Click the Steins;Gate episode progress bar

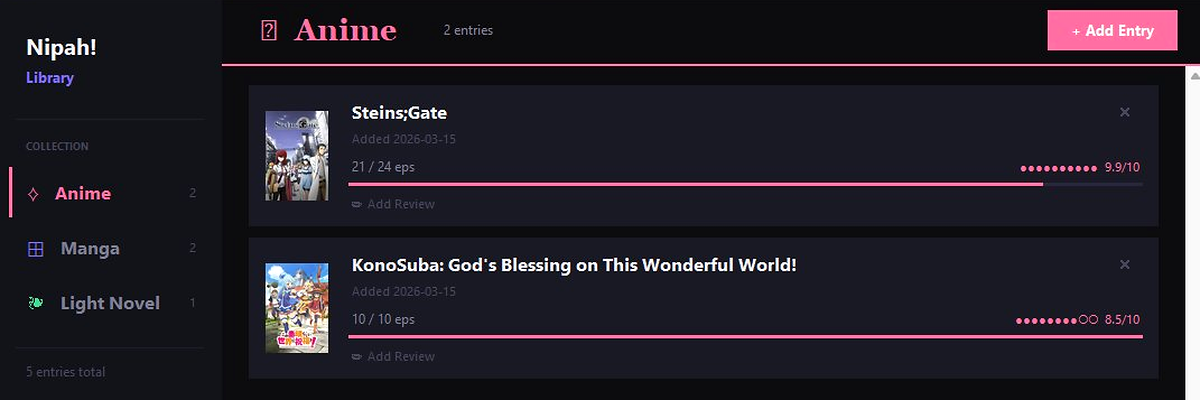pyautogui.click(x=745, y=184)
